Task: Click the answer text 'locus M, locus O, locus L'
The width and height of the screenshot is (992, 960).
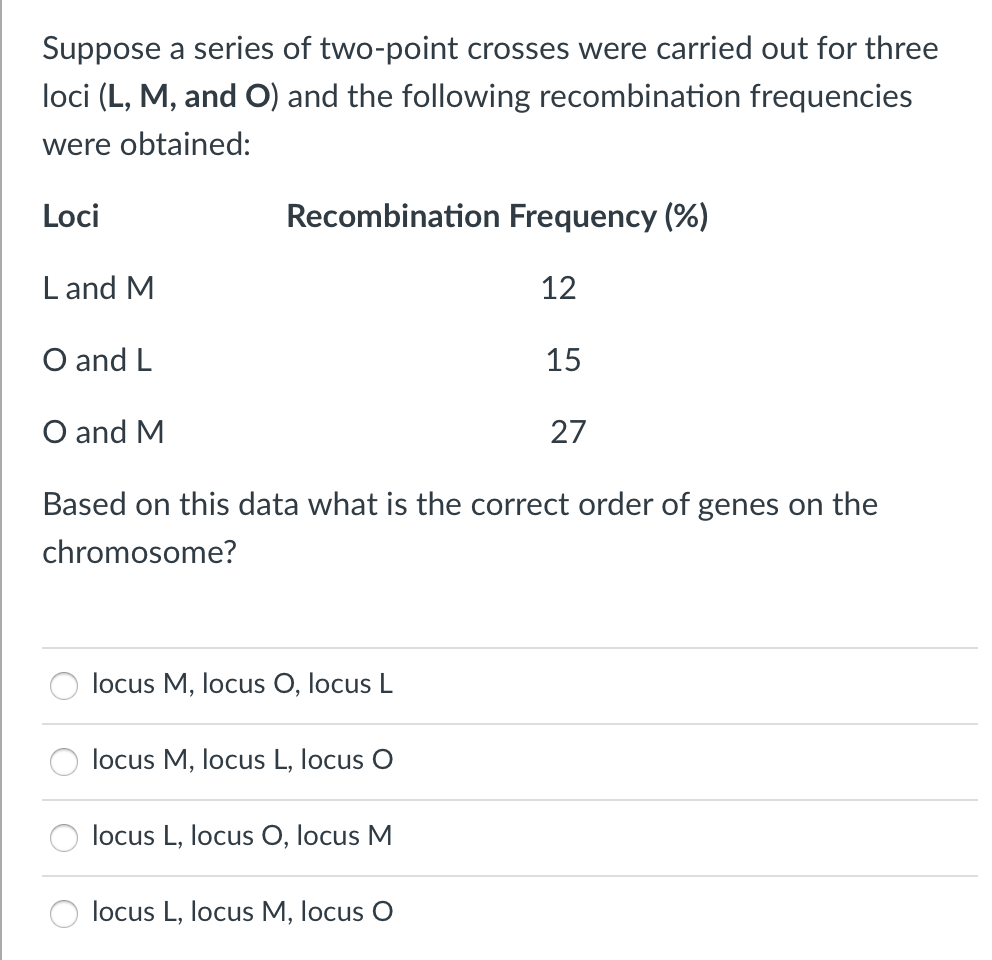Action: click(x=241, y=684)
